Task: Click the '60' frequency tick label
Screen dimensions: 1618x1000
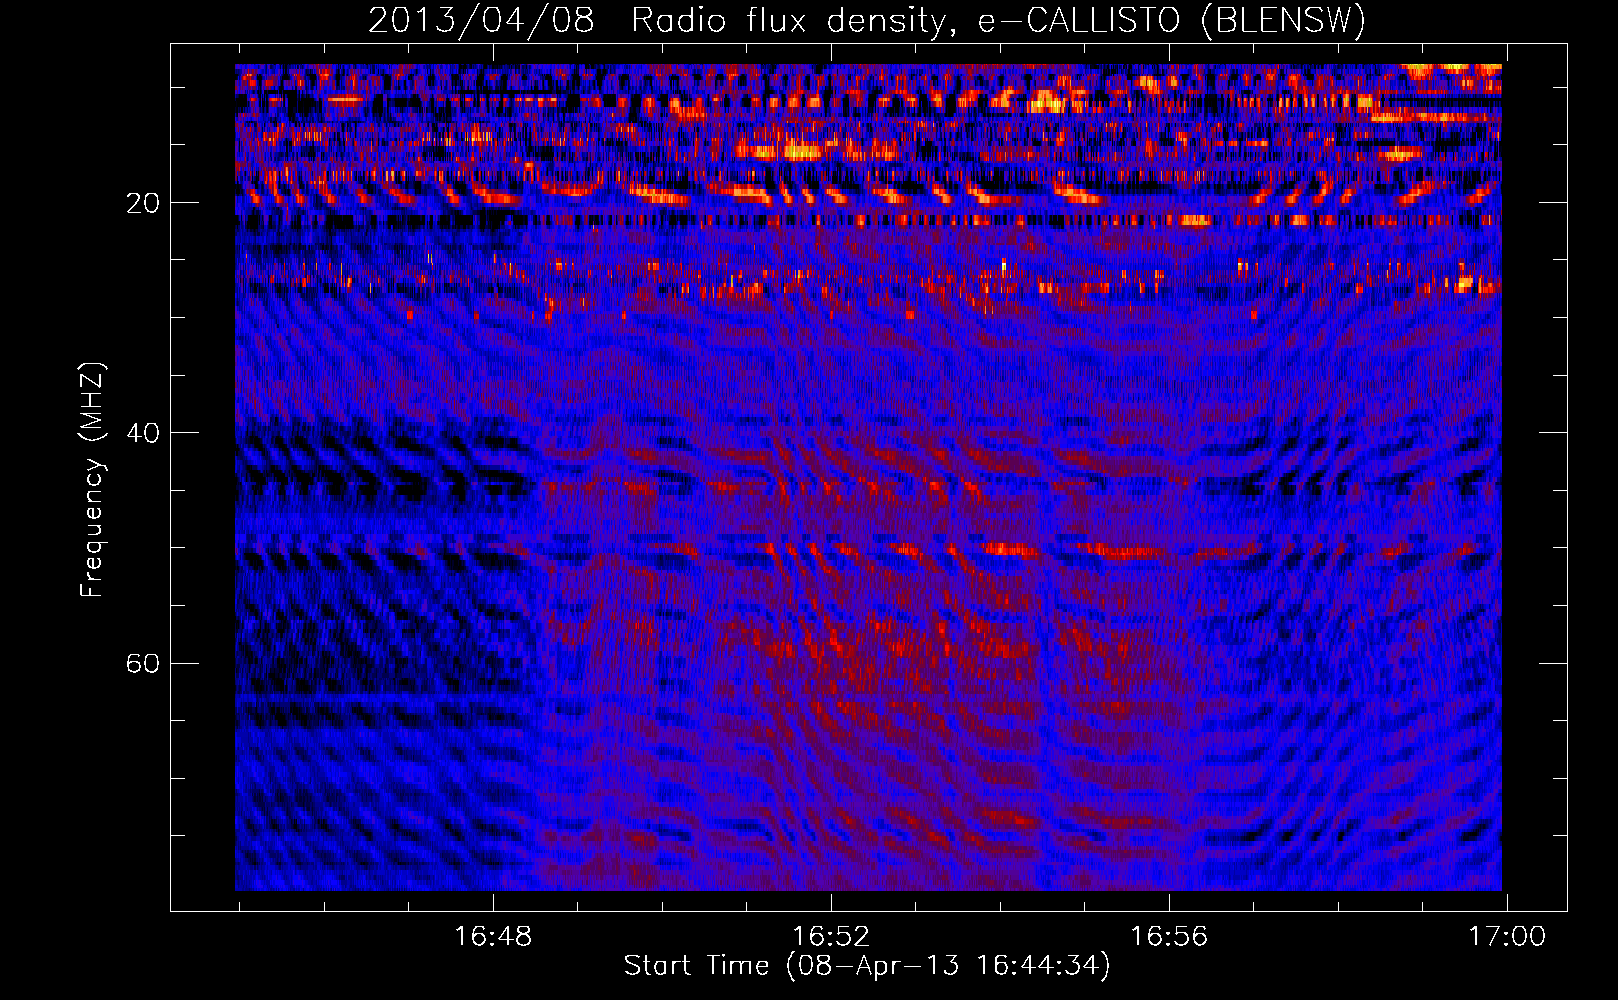Action: pos(143,664)
